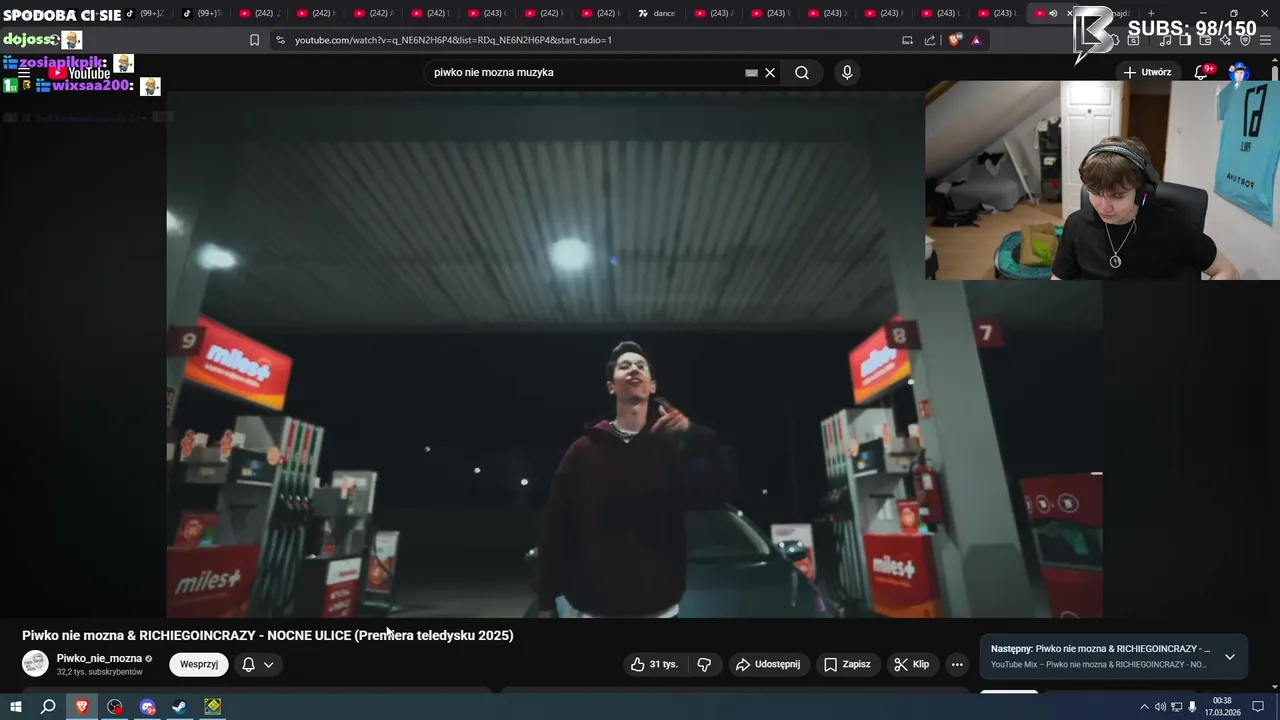Viewport: 1280px width, 720px height.
Task: Open the Brave main menu hamburger
Action: (x=1267, y=40)
